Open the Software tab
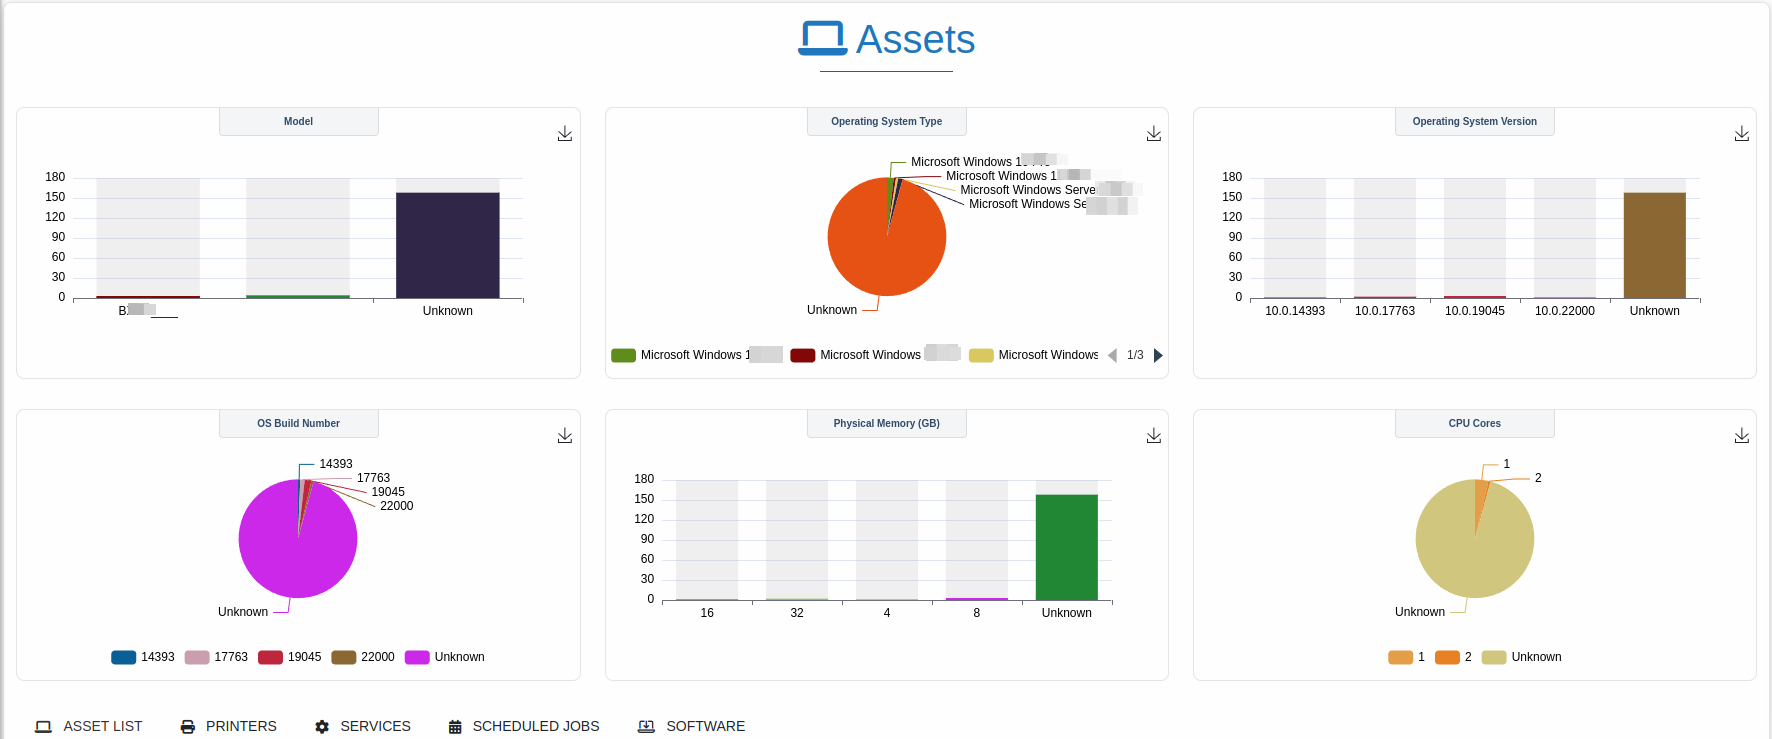The height and width of the screenshot is (739, 1772). [692, 726]
